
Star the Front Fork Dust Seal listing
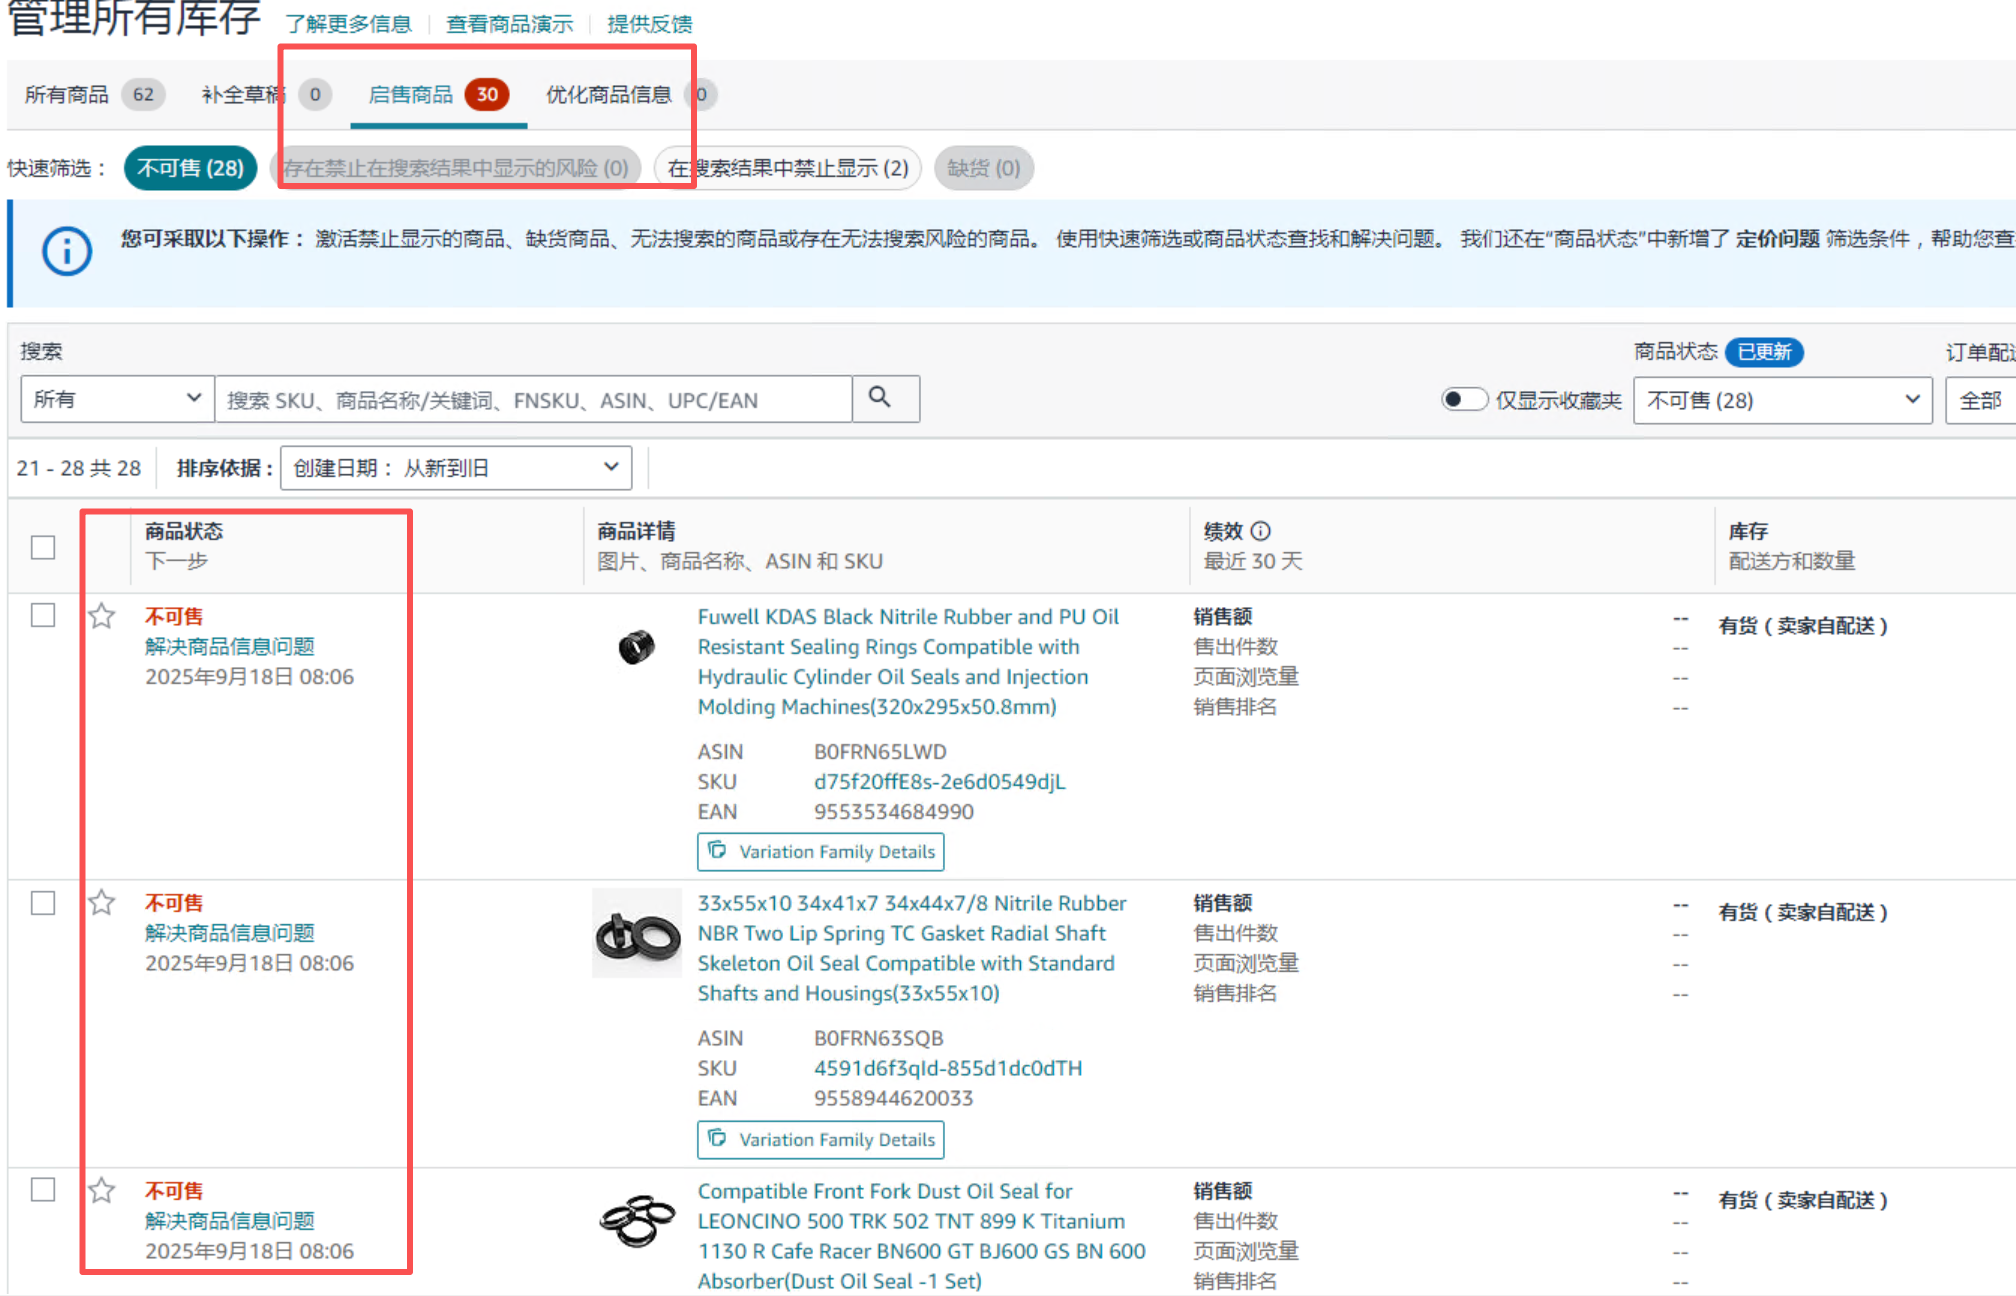click(102, 1190)
